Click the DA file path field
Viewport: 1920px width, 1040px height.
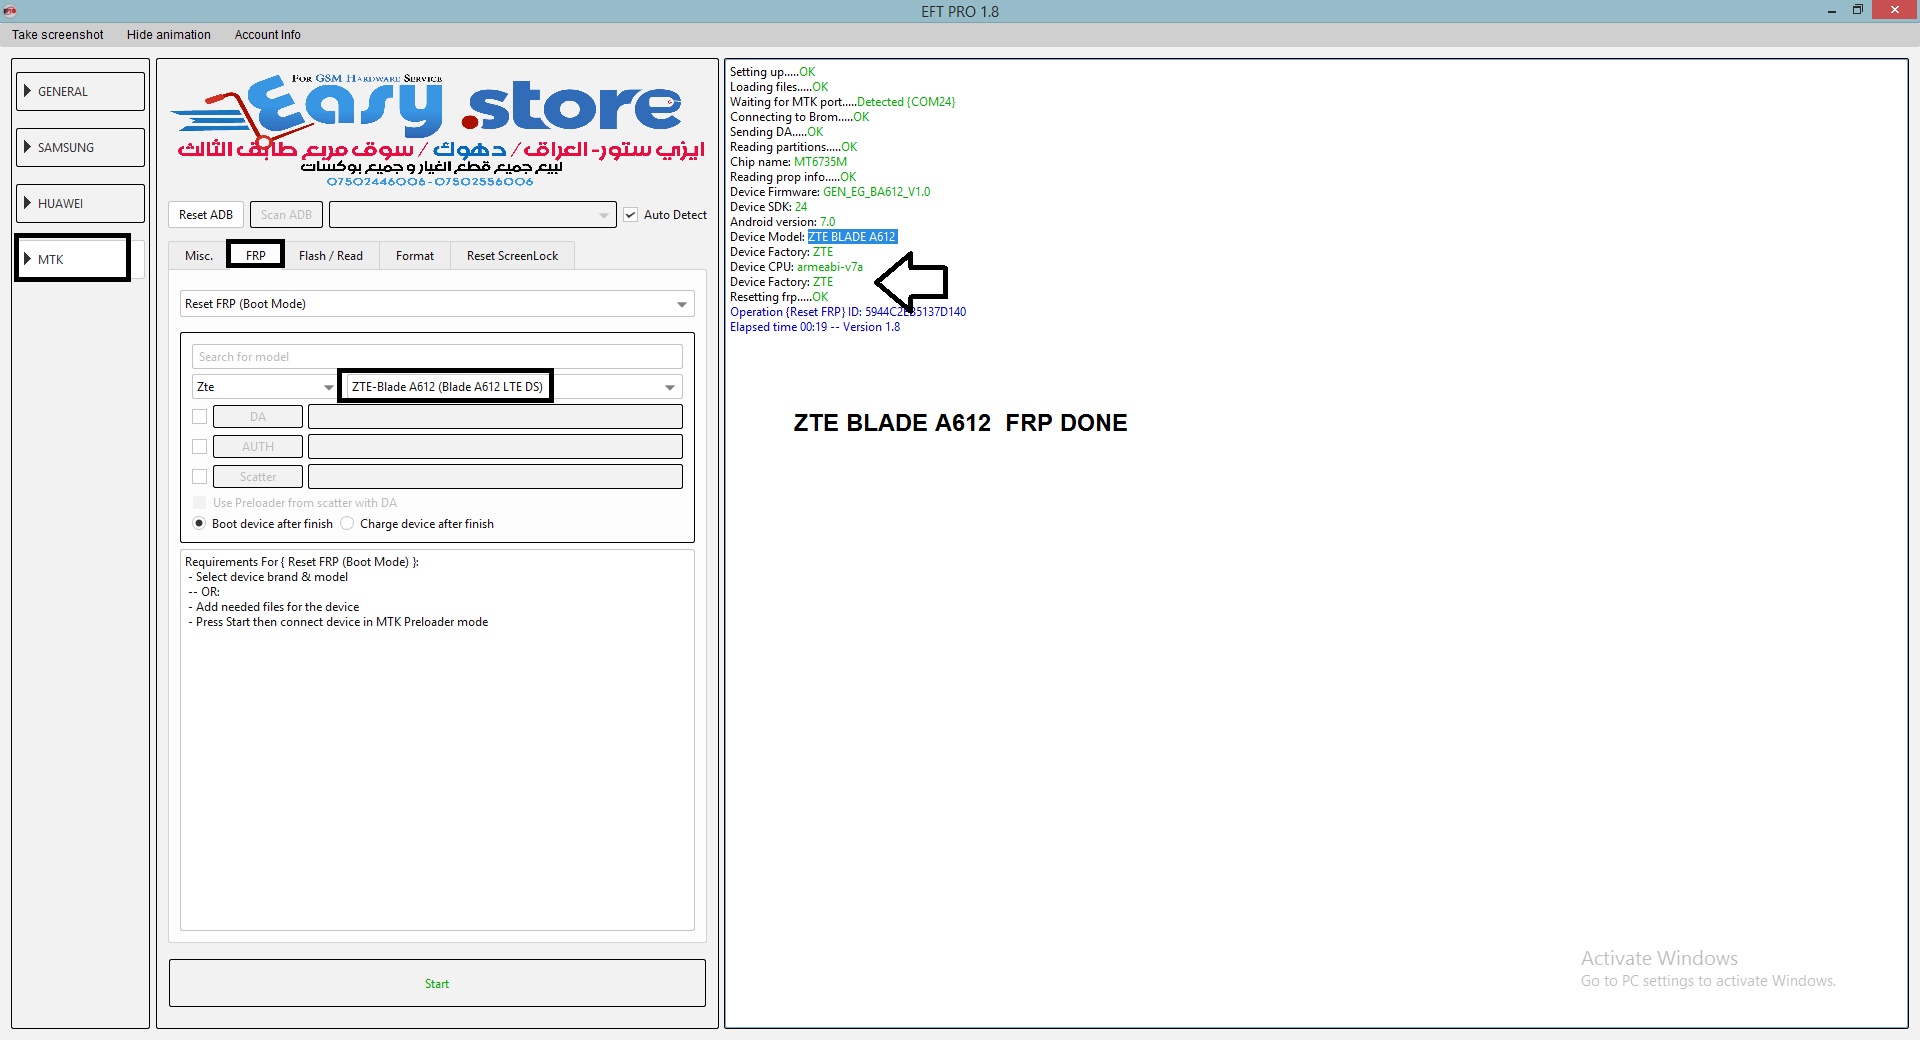click(495, 417)
